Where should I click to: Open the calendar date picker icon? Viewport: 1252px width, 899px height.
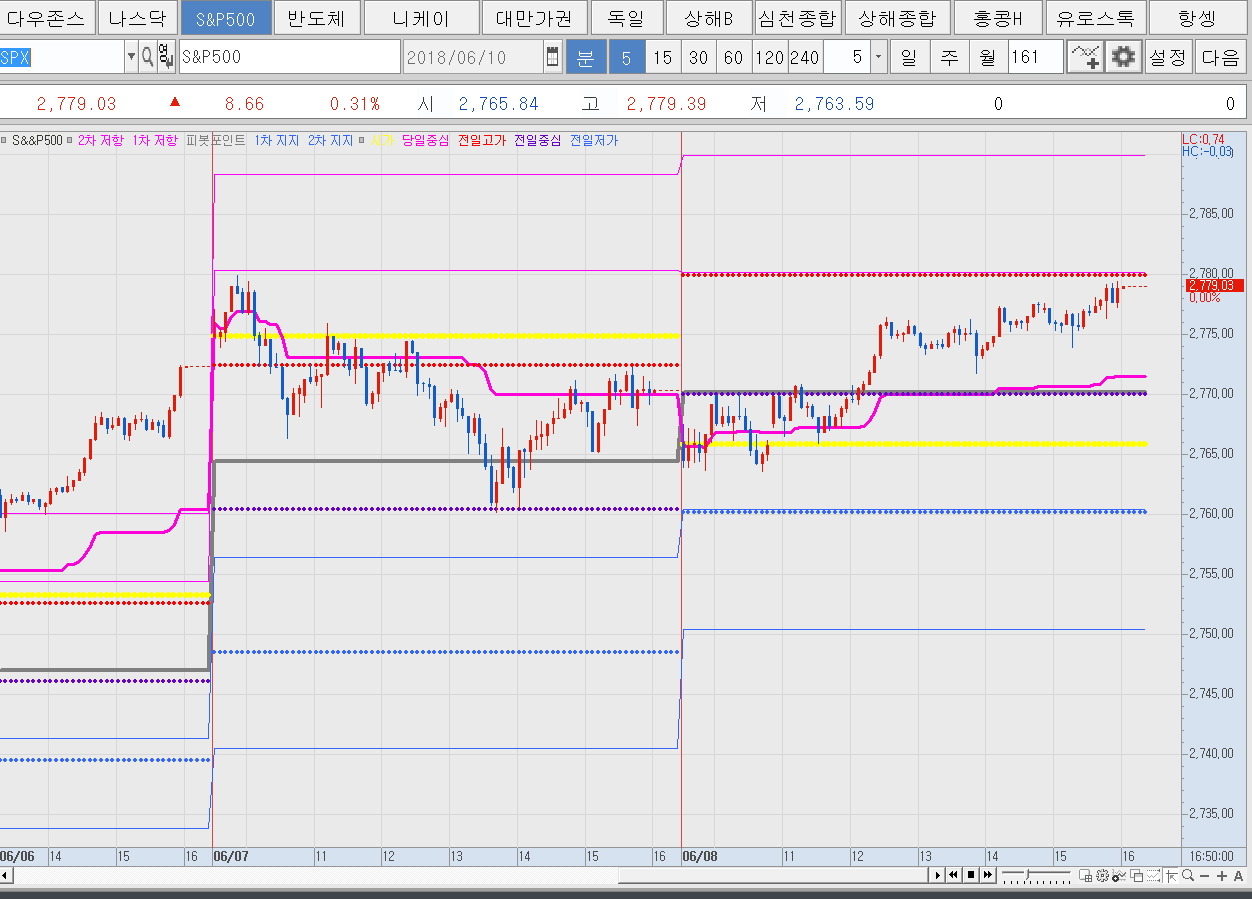[x=553, y=58]
